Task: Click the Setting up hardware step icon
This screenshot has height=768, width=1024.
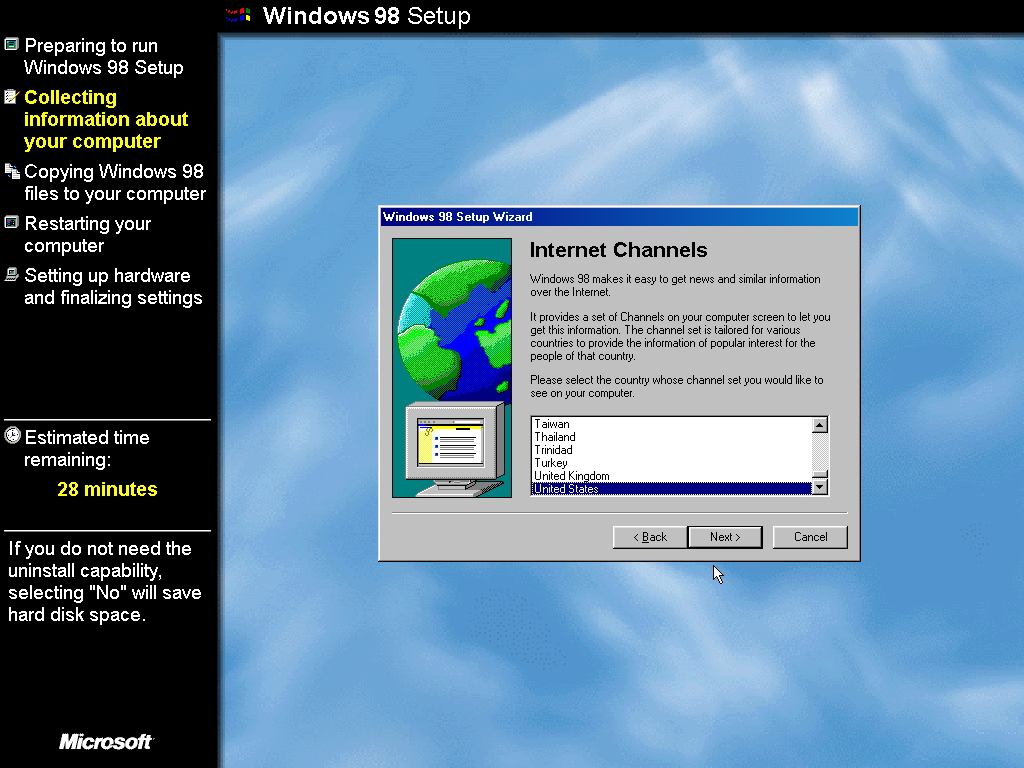Action: coord(11,275)
